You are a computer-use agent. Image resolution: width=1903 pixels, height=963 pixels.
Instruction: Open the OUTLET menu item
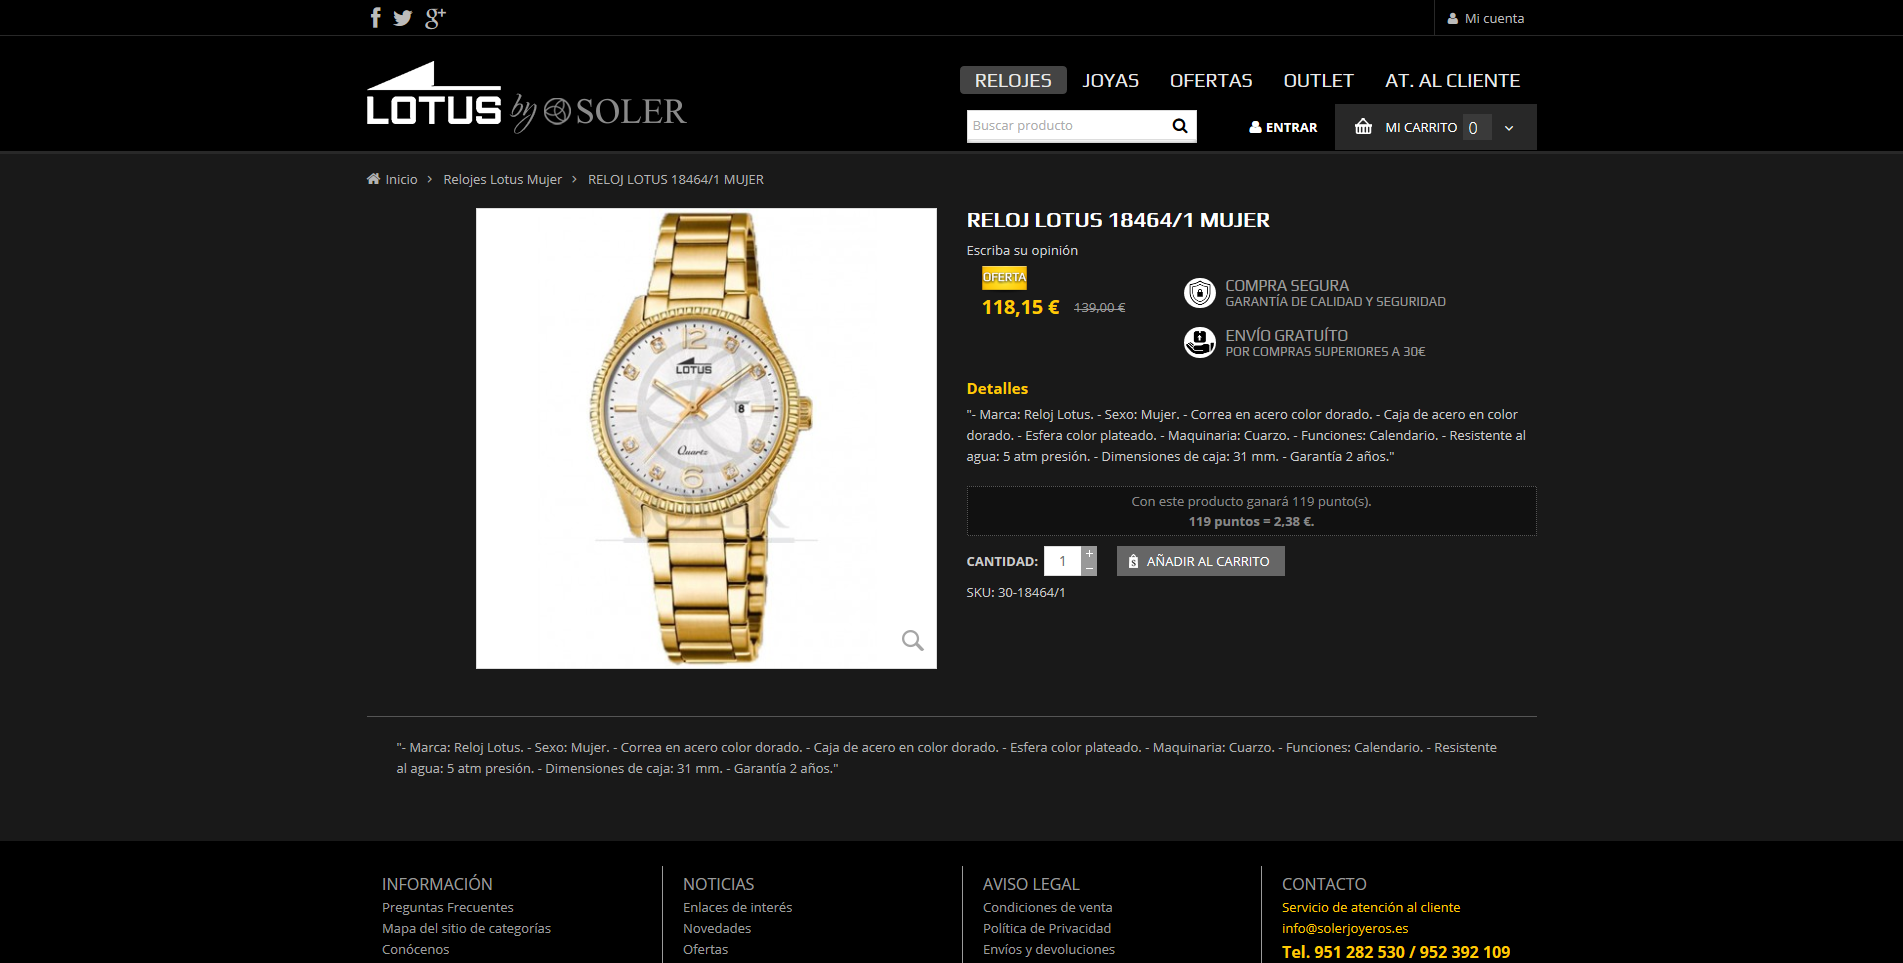1318,80
